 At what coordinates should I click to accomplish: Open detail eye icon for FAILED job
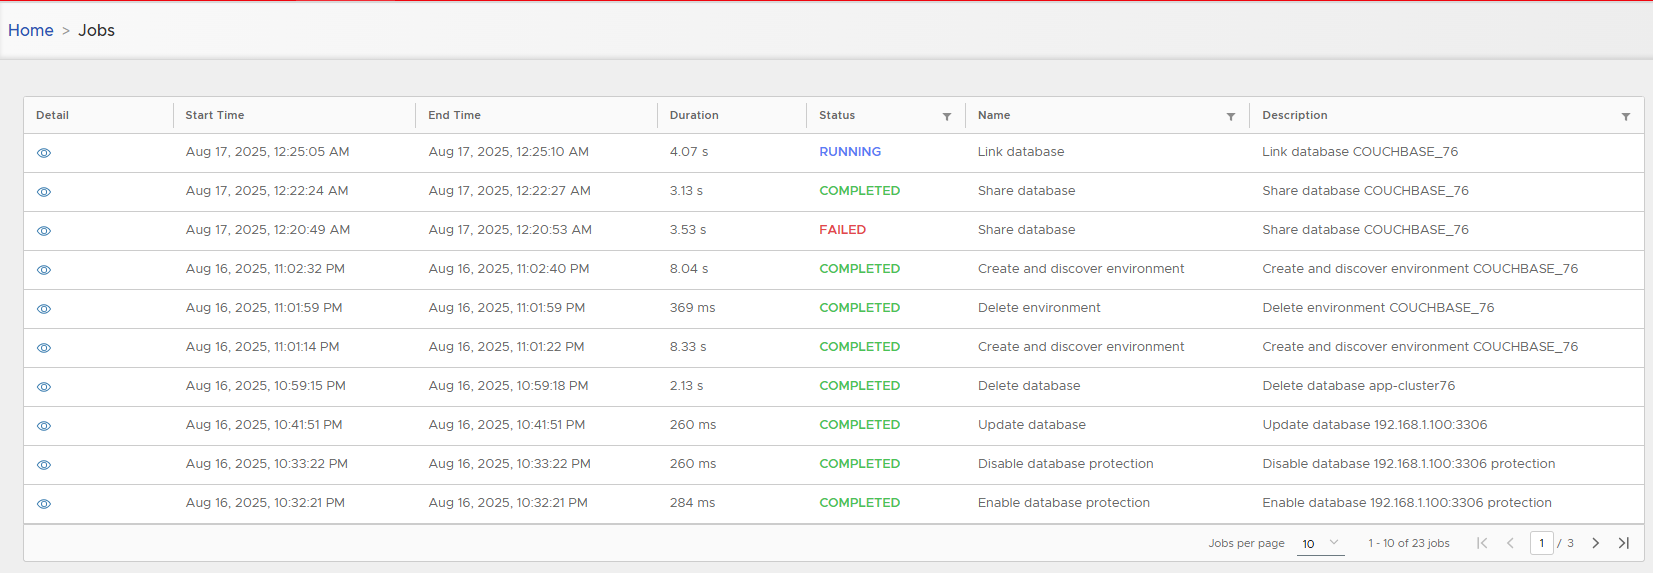click(44, 231)
